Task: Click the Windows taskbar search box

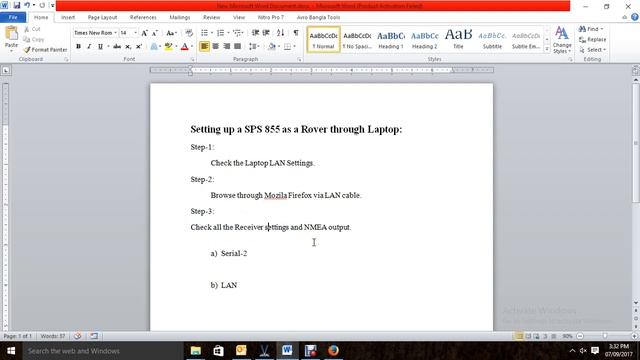Action: click(102, 351)
